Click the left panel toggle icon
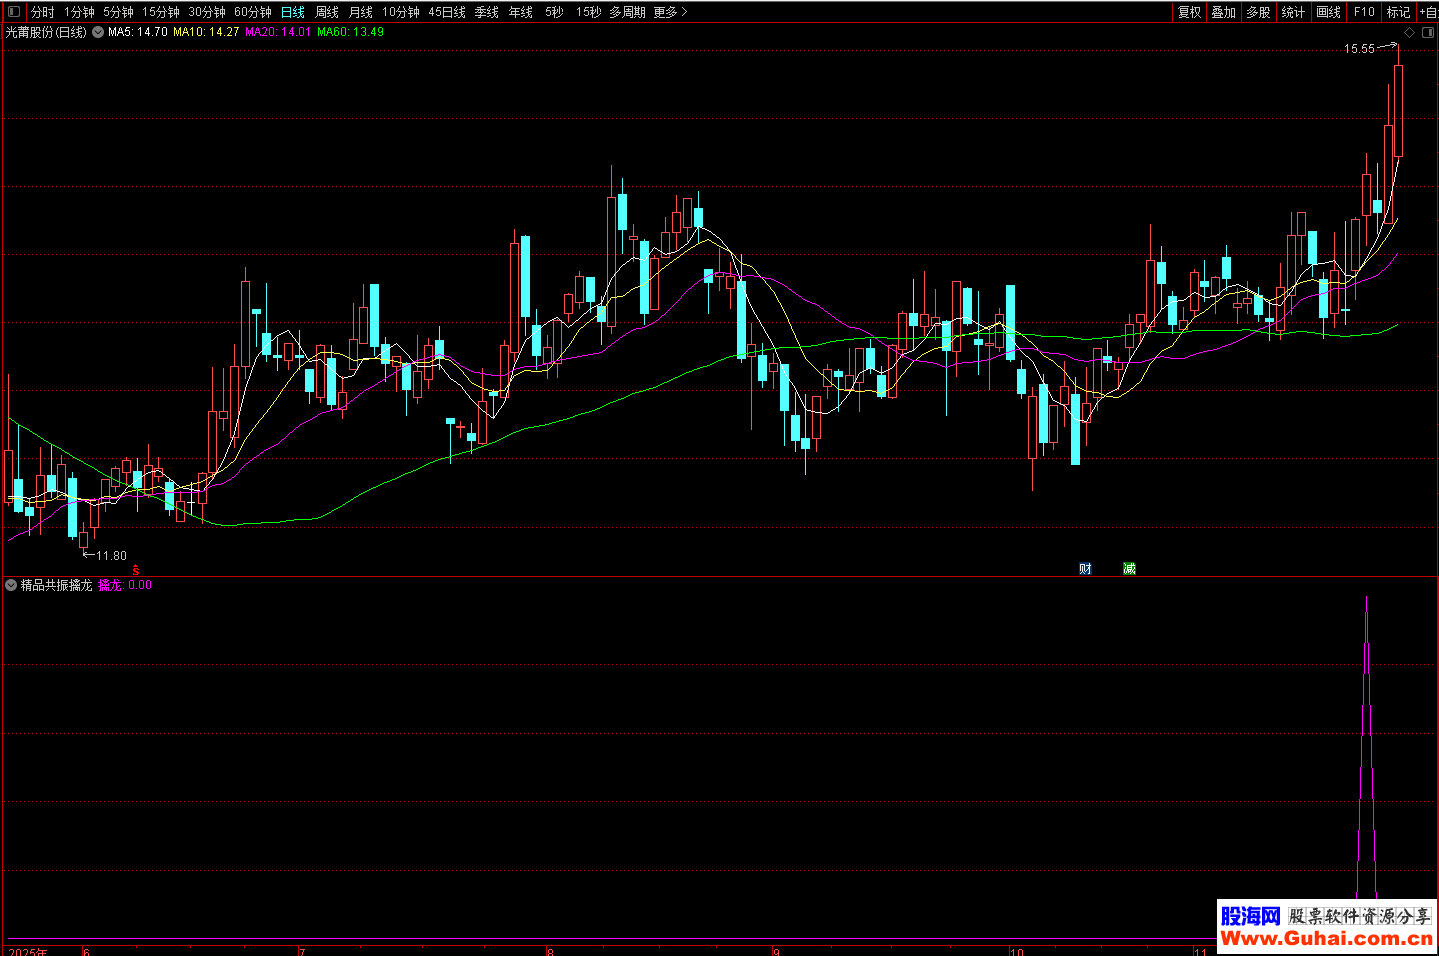Image resolution: width=1439 pixels, height=956 pixels. [x=14, y=12]
